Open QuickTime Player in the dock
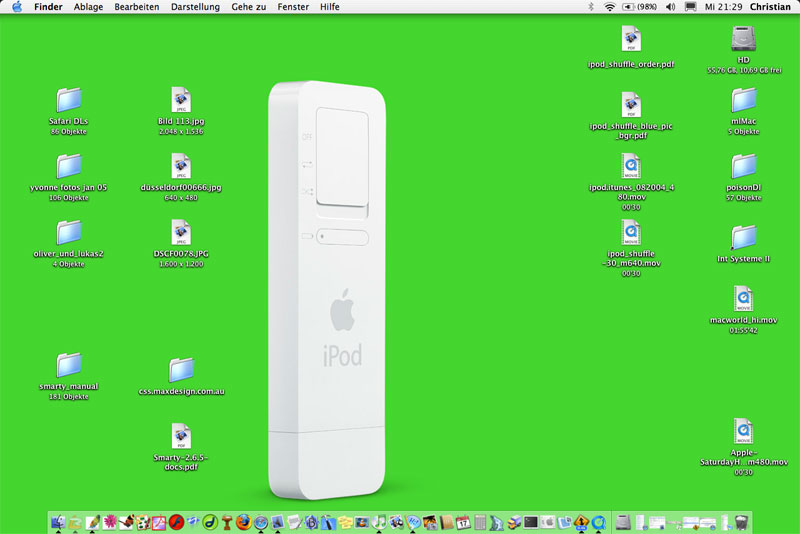Screen dimensions: 800x534 [x=599, y=522]
